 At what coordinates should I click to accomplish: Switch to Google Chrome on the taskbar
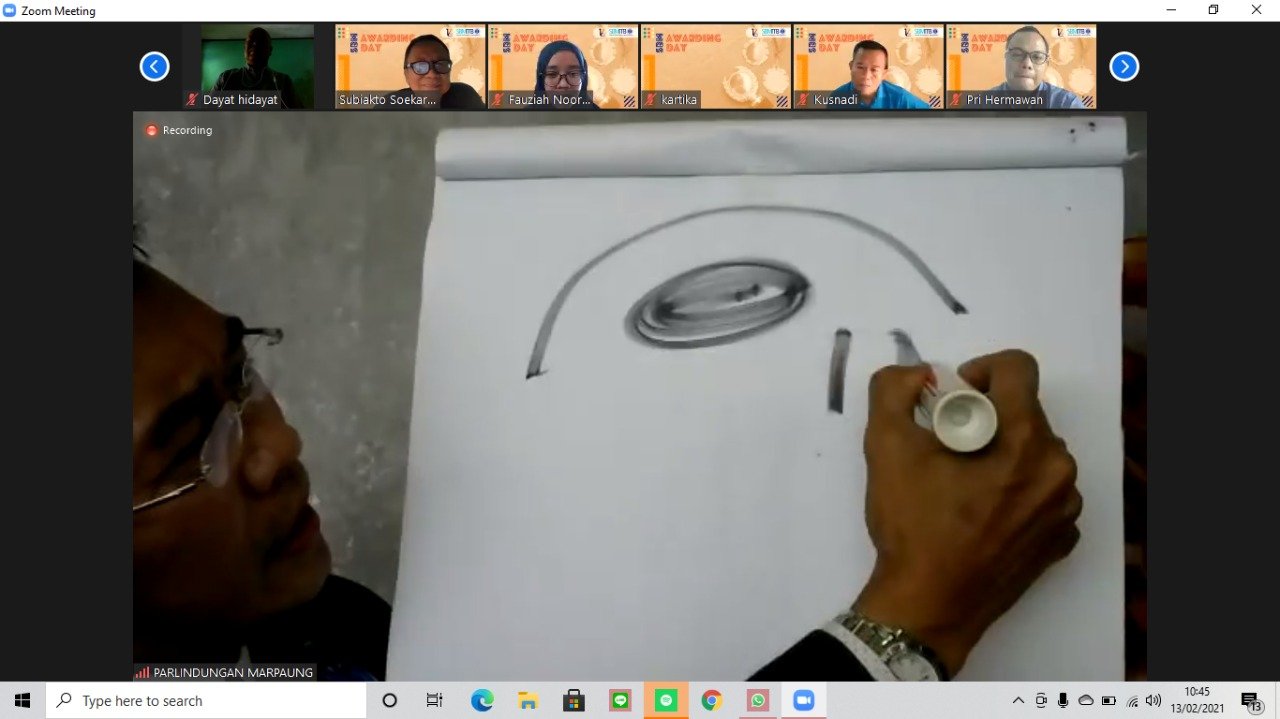tap(712, 700)
